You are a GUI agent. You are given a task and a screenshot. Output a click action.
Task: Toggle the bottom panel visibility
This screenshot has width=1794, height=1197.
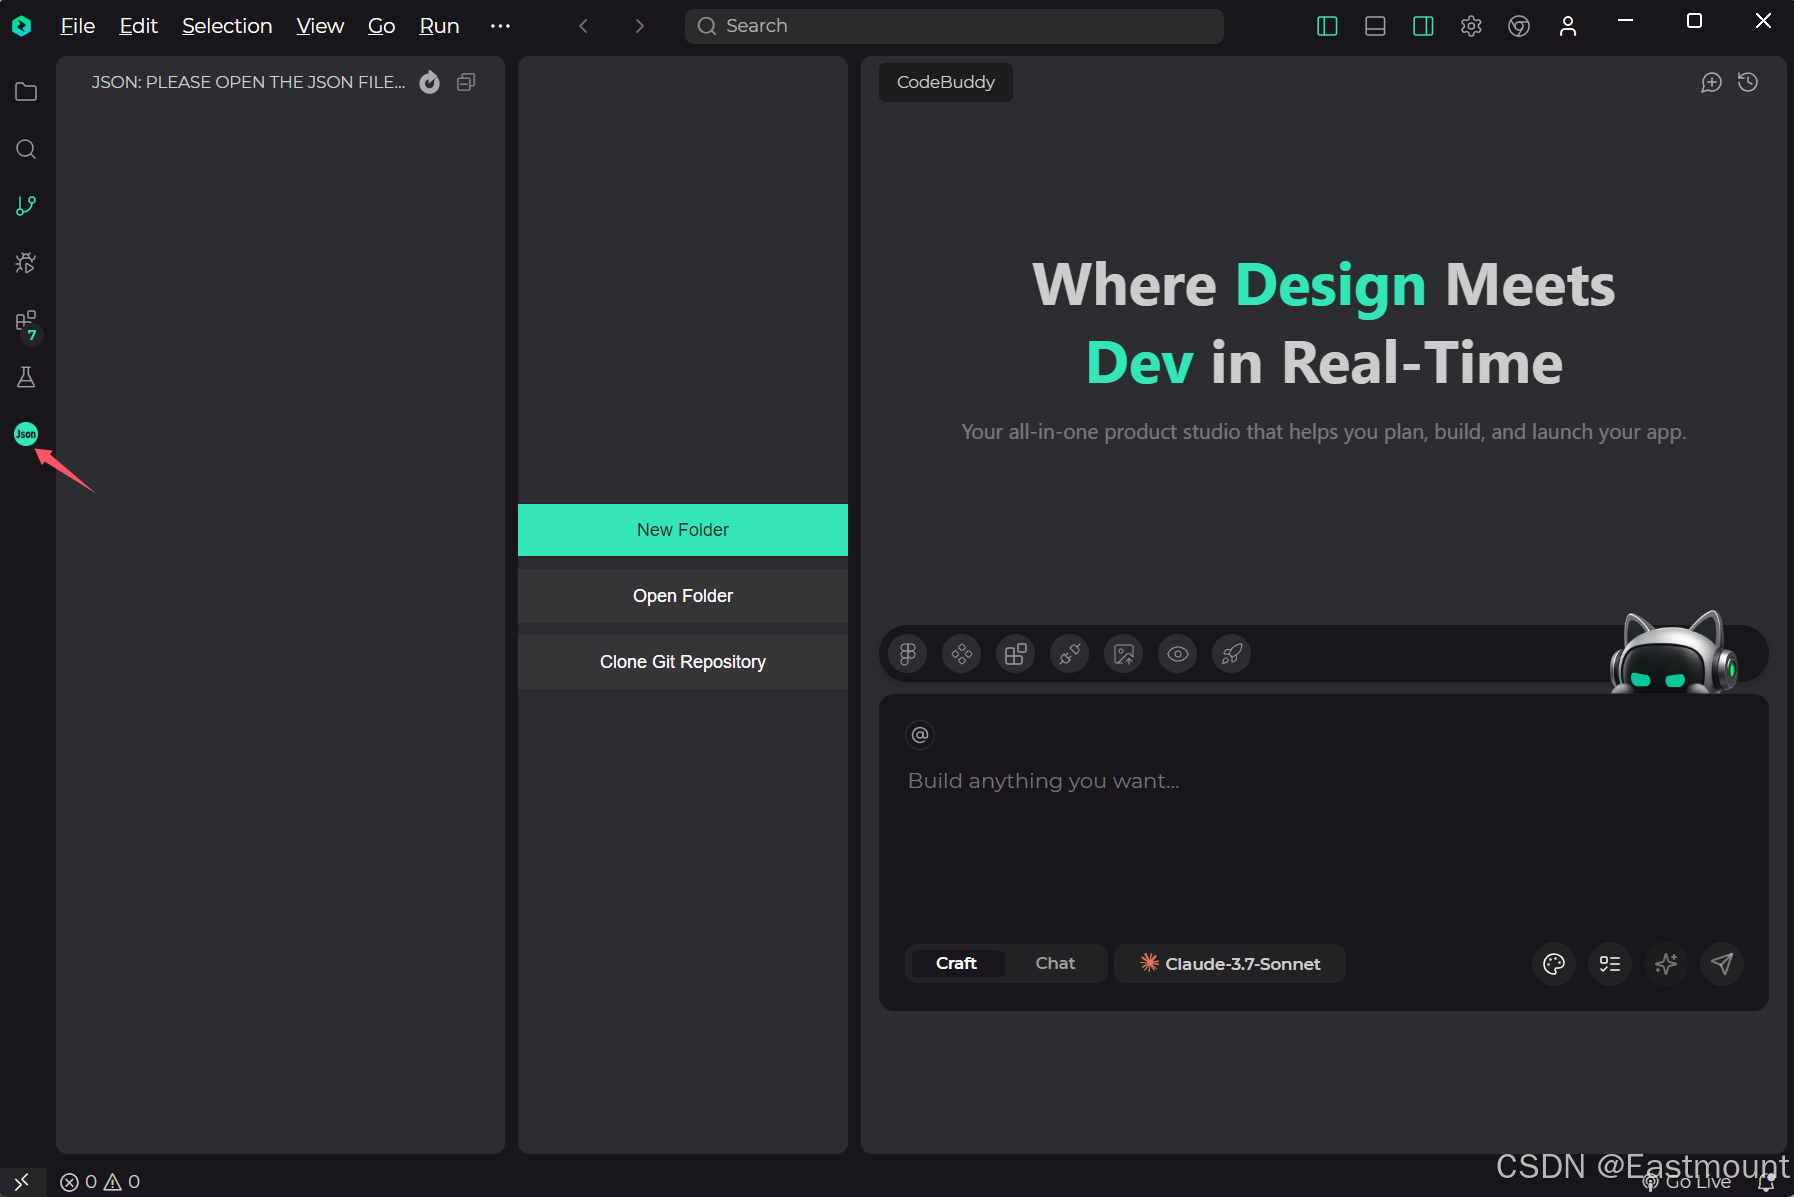click(x=1375, y=26)
